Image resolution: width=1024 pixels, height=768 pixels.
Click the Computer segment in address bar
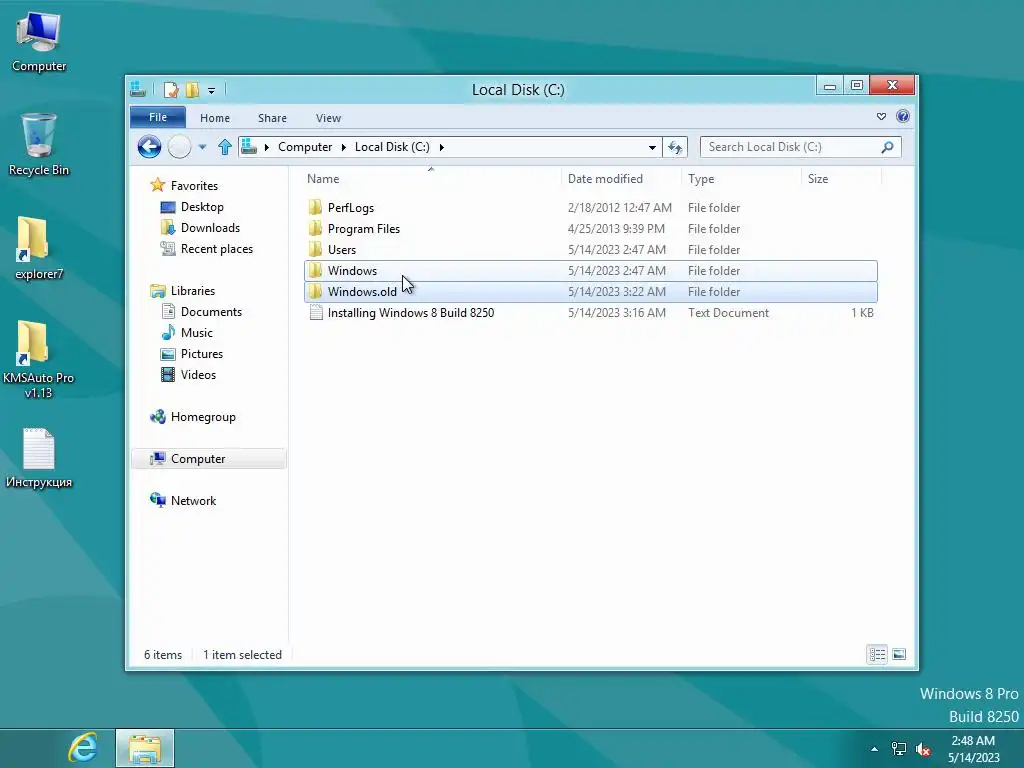point(305,147)
